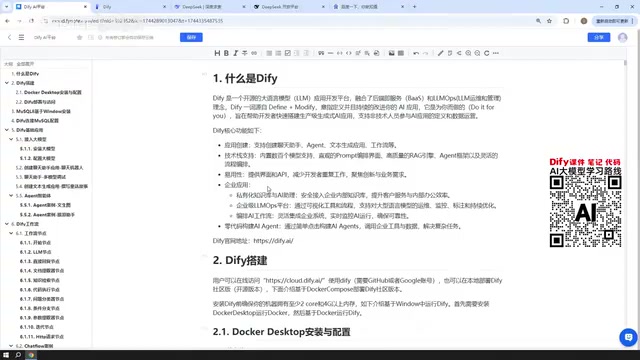This screenshot has width=640, height=360.
Task: Switch to the 百度一下 browser tab
Action: (369, 7)
